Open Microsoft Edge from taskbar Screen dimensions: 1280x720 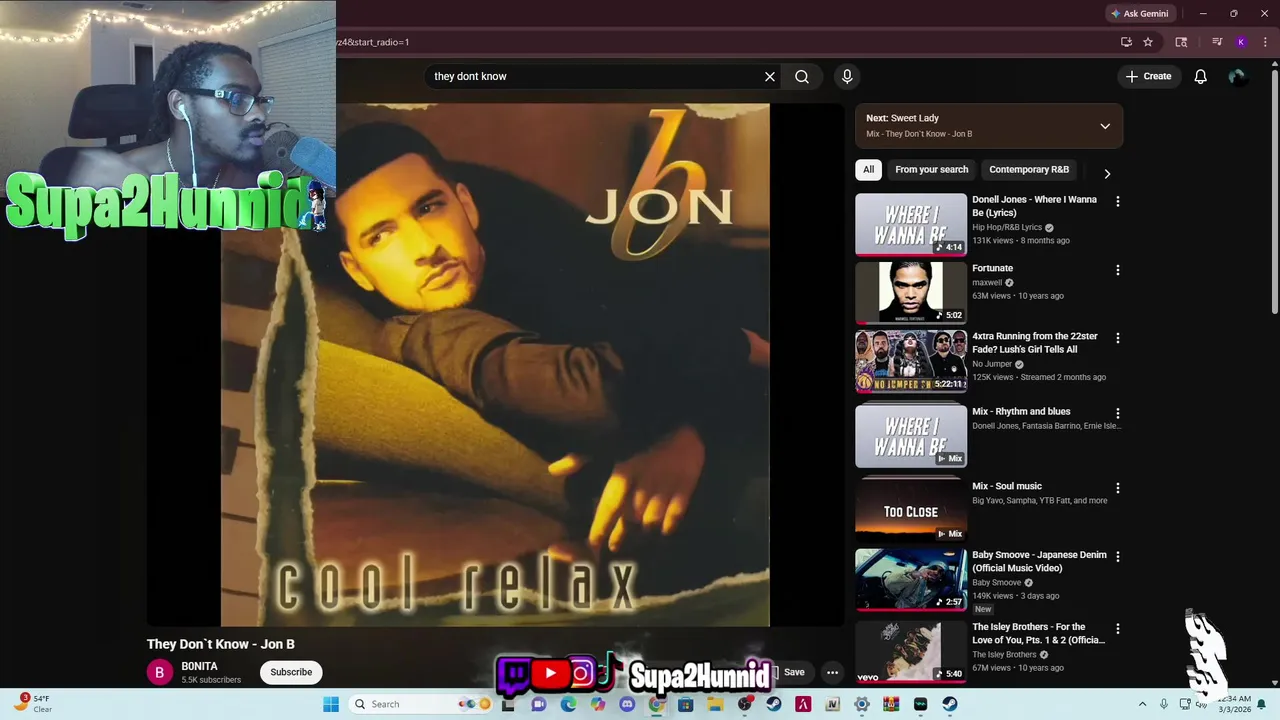pos(568,704)
